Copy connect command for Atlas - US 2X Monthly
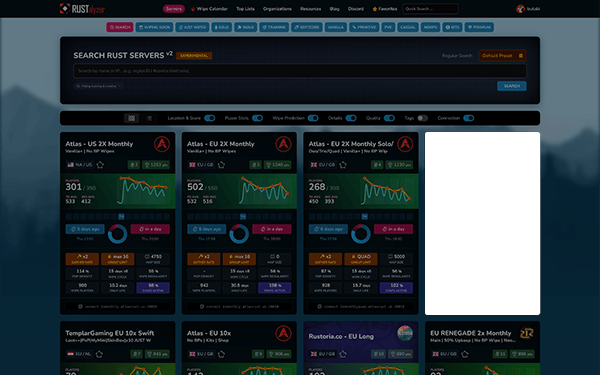This screenshot has width=600, height=375. click(x=117, y=307)
